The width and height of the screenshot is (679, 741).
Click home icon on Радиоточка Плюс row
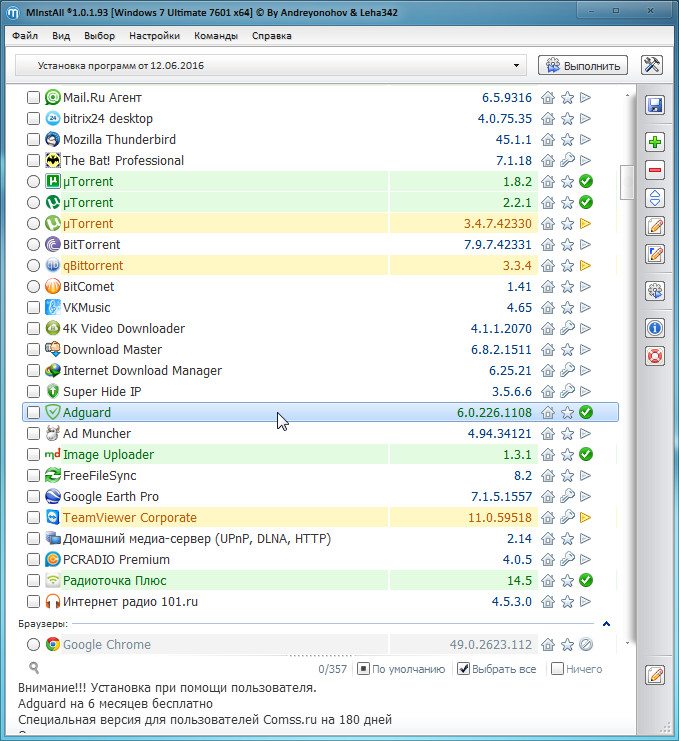pyautogui.click(x=548, y=580)
